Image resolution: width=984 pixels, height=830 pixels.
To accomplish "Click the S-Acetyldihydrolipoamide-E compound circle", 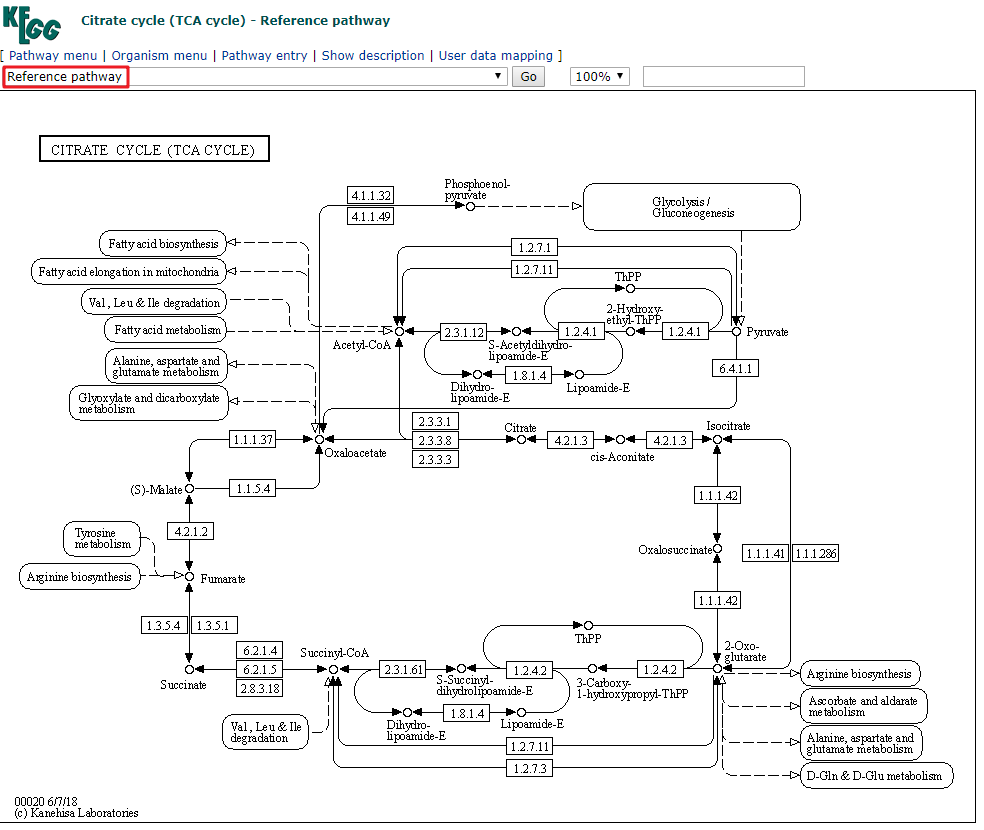I will tap(516, 331).
